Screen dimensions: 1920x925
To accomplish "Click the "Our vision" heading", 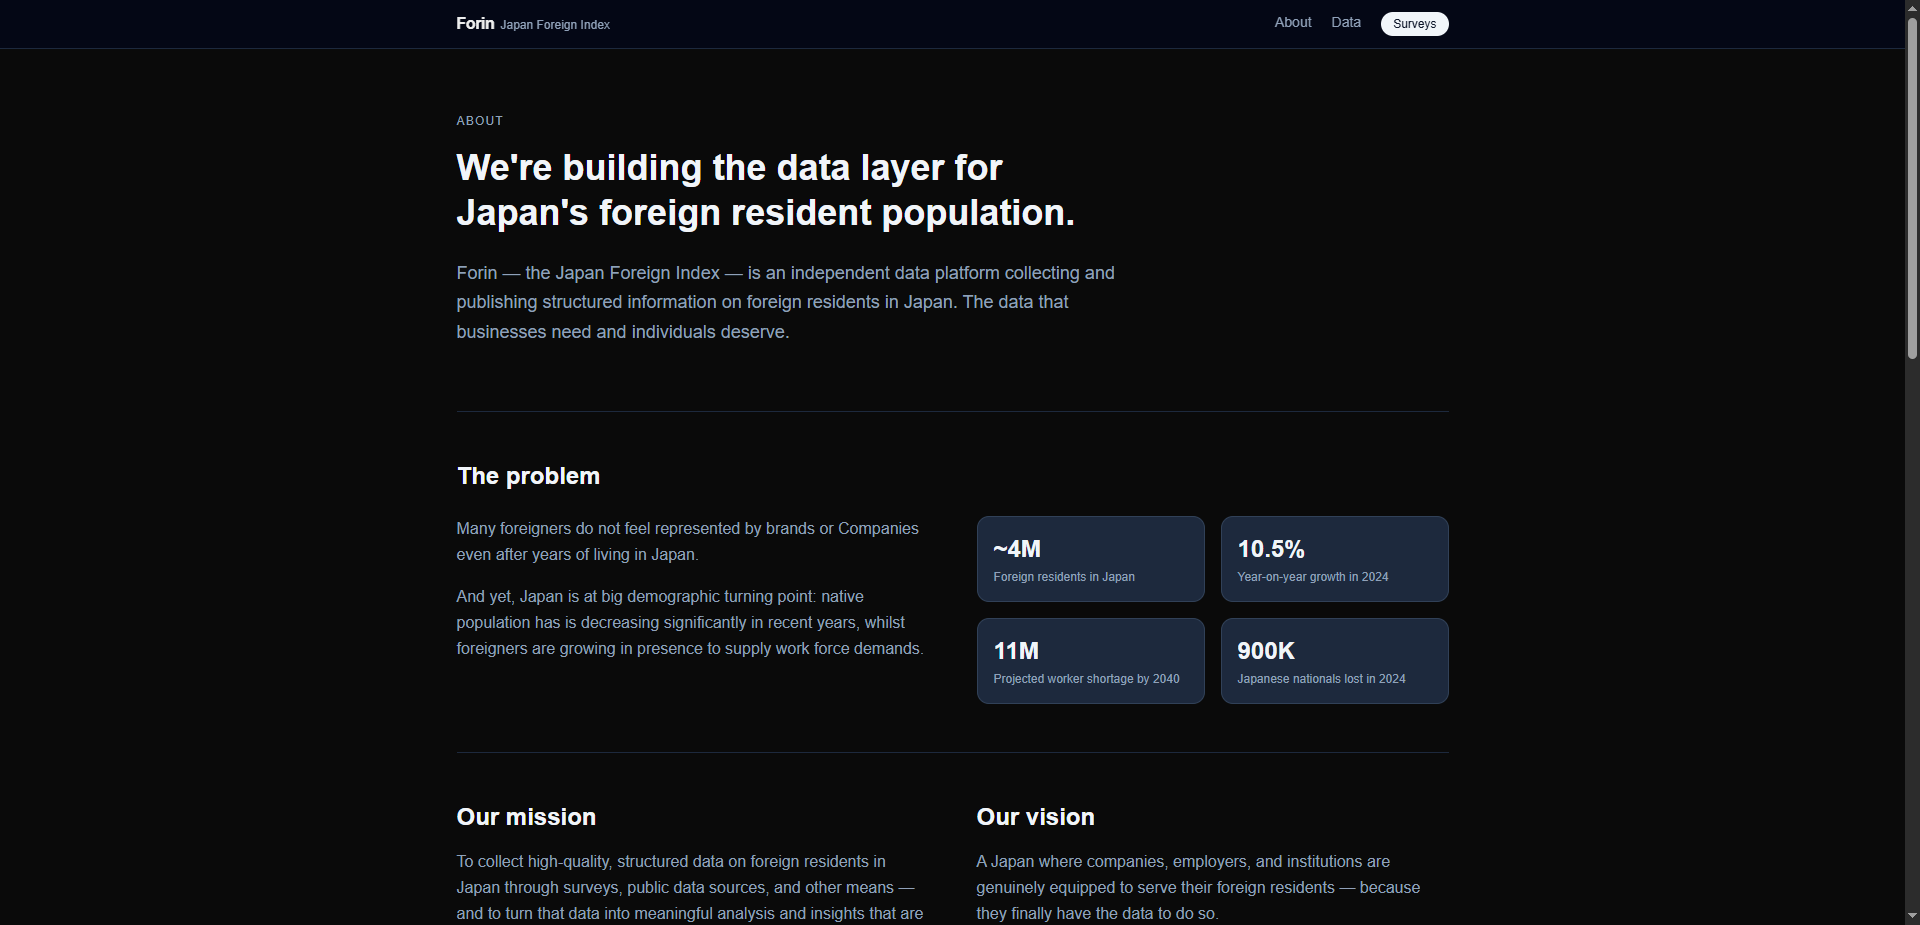I will [1035, 817].
